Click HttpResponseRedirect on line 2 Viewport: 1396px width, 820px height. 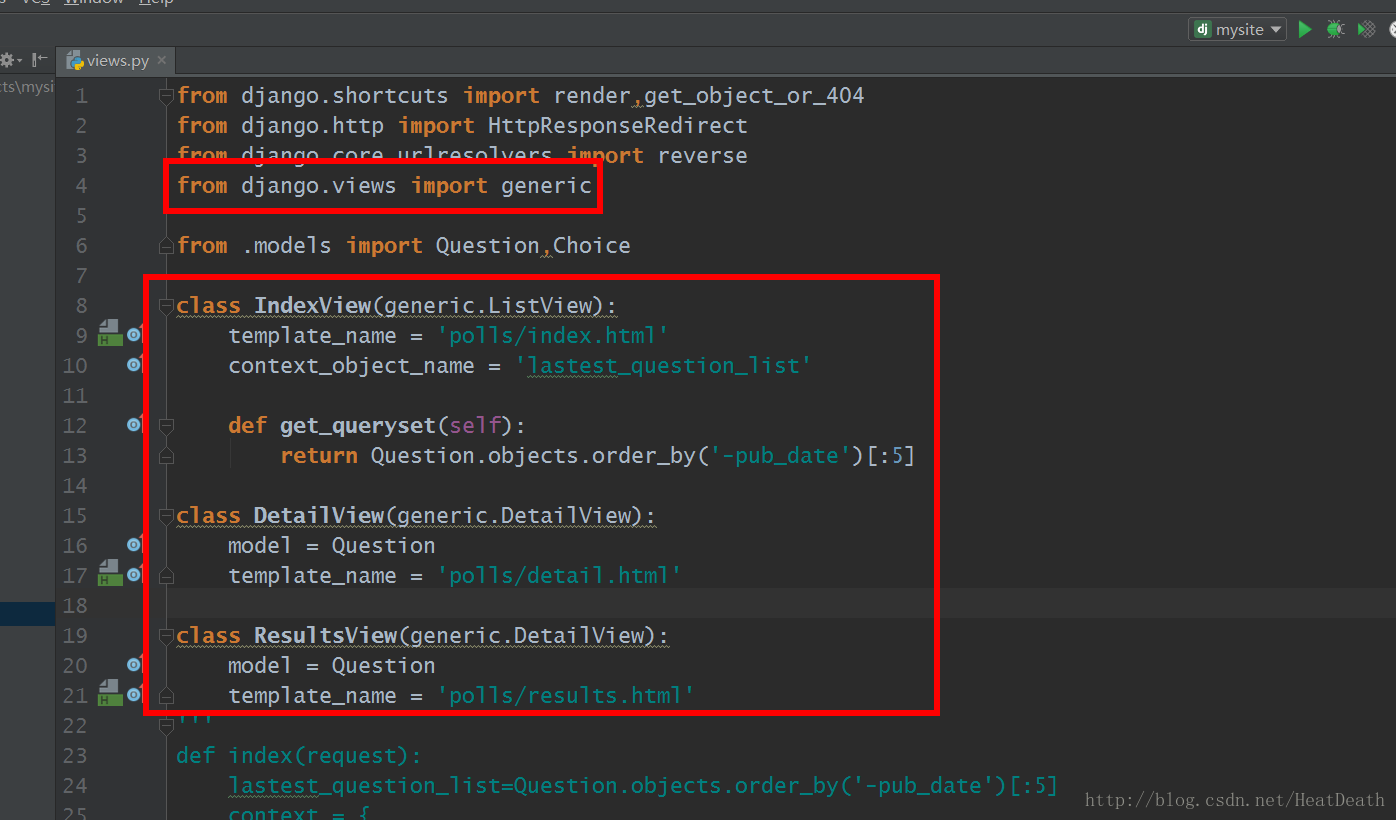tap(617, 126)
